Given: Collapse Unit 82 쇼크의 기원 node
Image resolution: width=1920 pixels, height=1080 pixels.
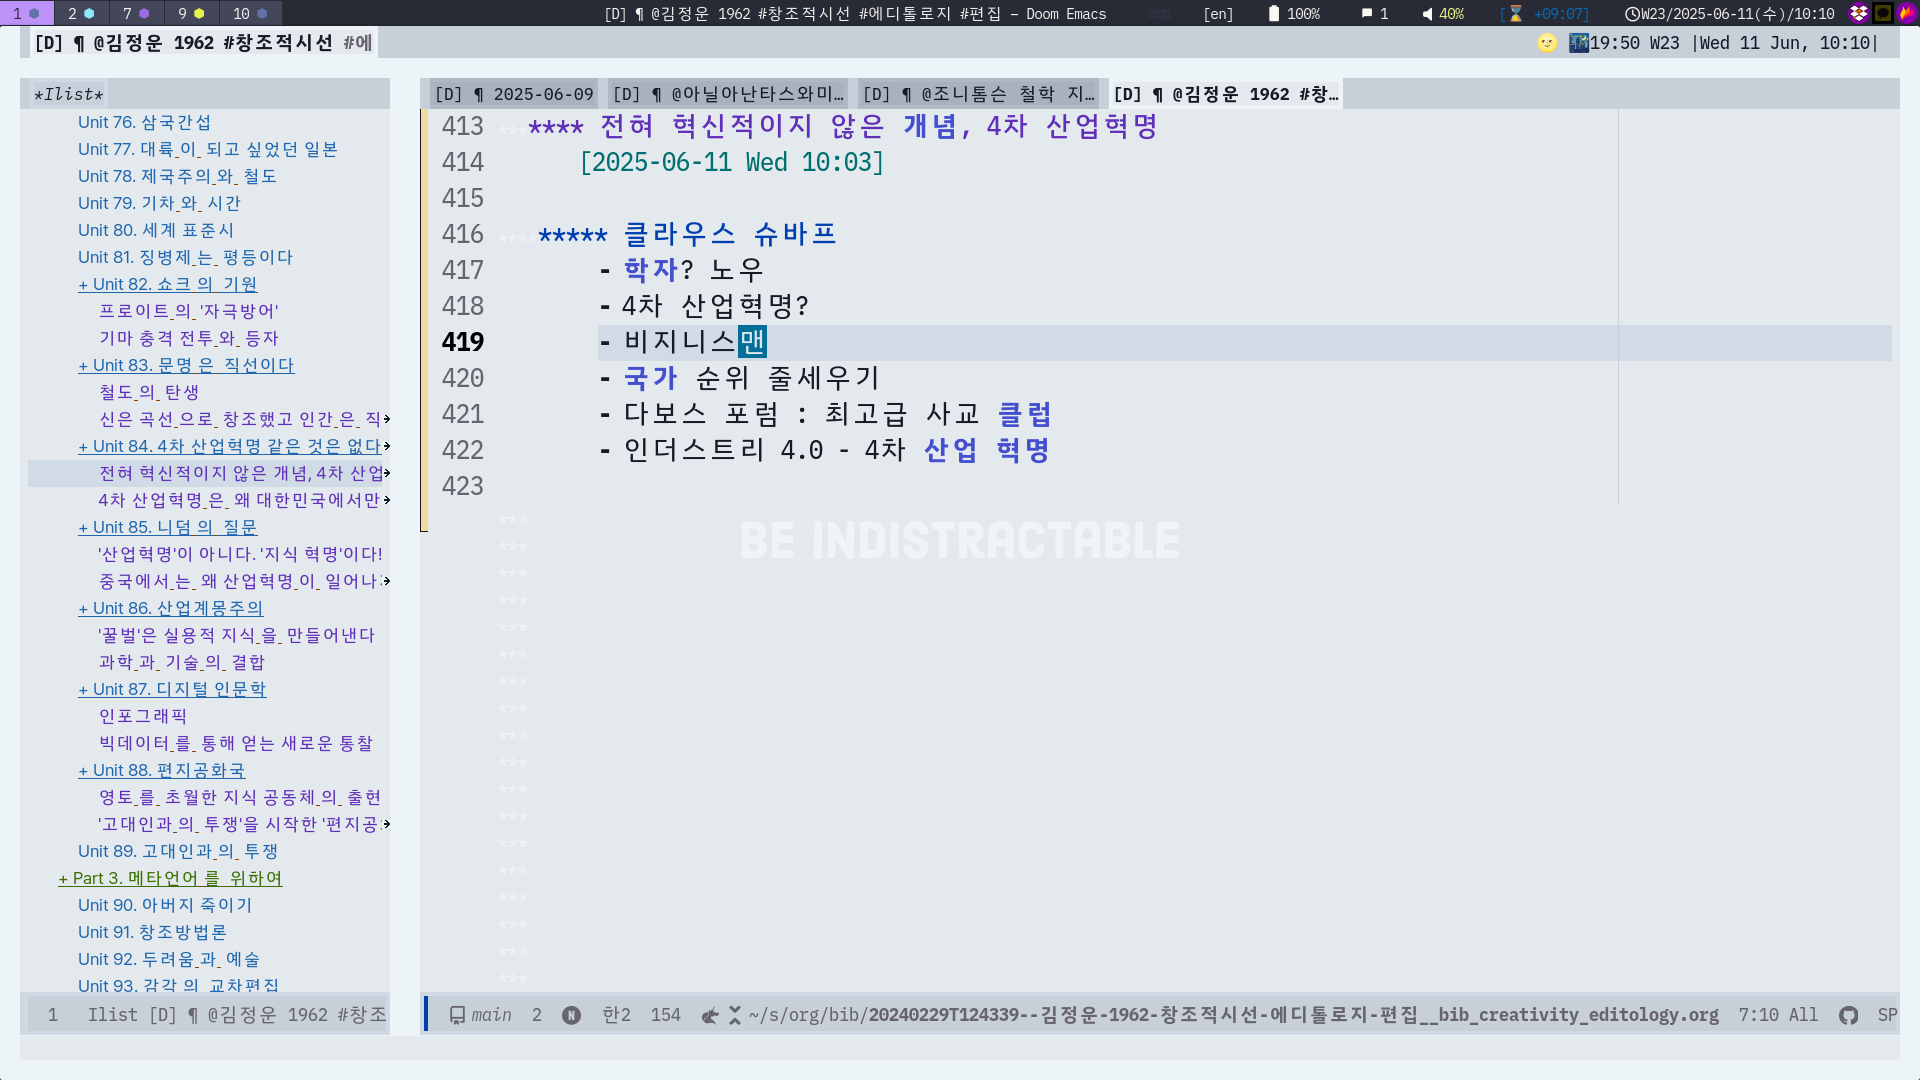Looking at the screenshot, I should point(83,285).
